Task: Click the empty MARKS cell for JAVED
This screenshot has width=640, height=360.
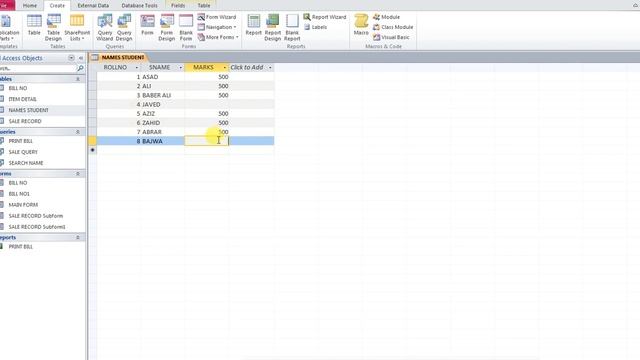Action: [207, 104]
